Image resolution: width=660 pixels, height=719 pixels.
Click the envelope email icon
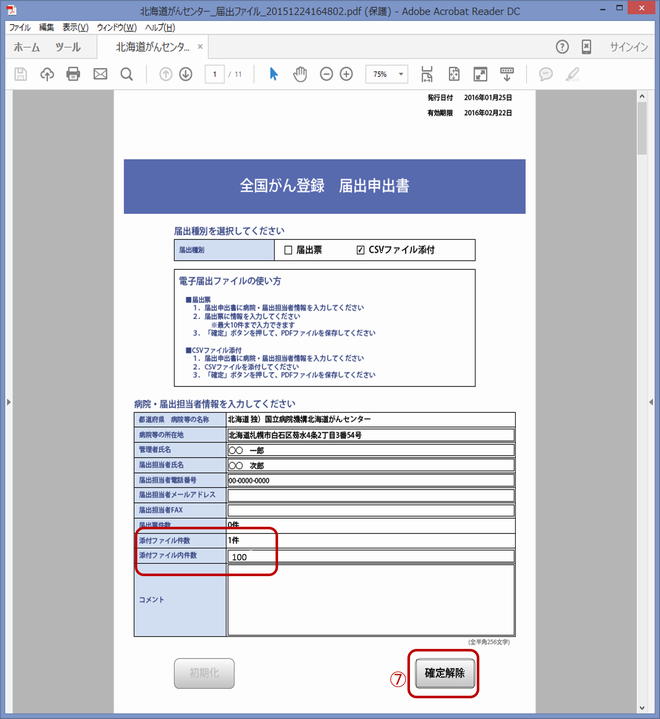click(100, 74)
